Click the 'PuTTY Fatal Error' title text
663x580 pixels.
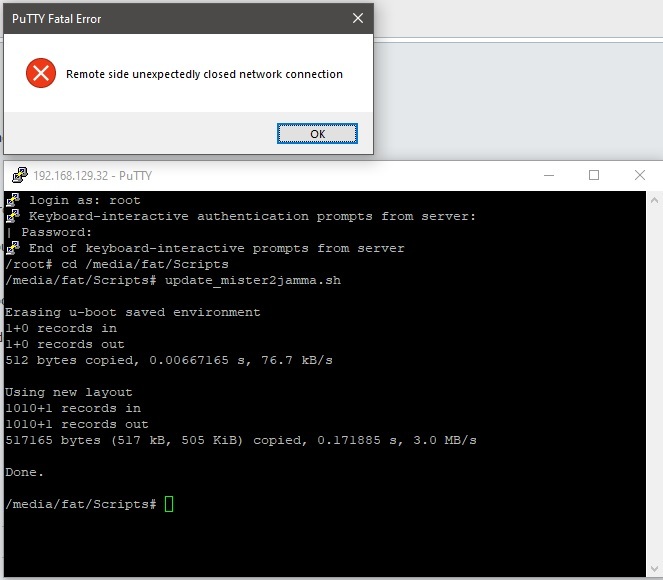point(56,19)
